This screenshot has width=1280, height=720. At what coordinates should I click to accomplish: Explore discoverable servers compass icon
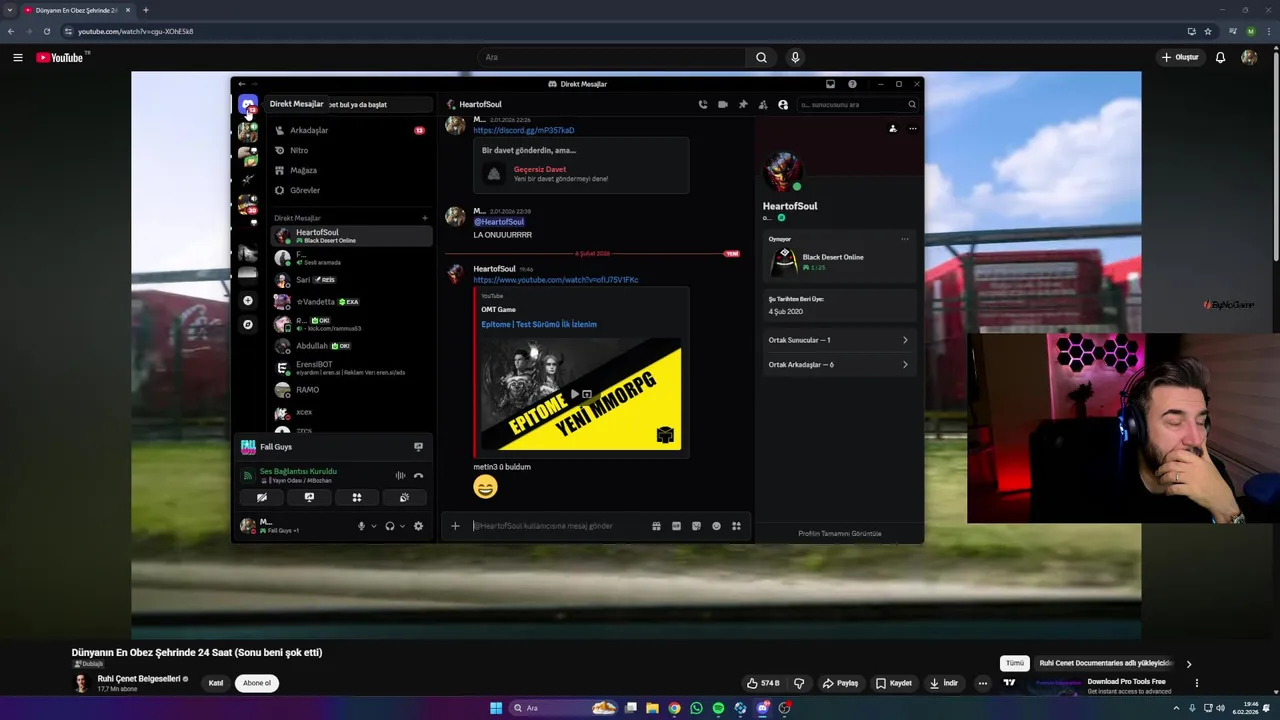point(248,324)
